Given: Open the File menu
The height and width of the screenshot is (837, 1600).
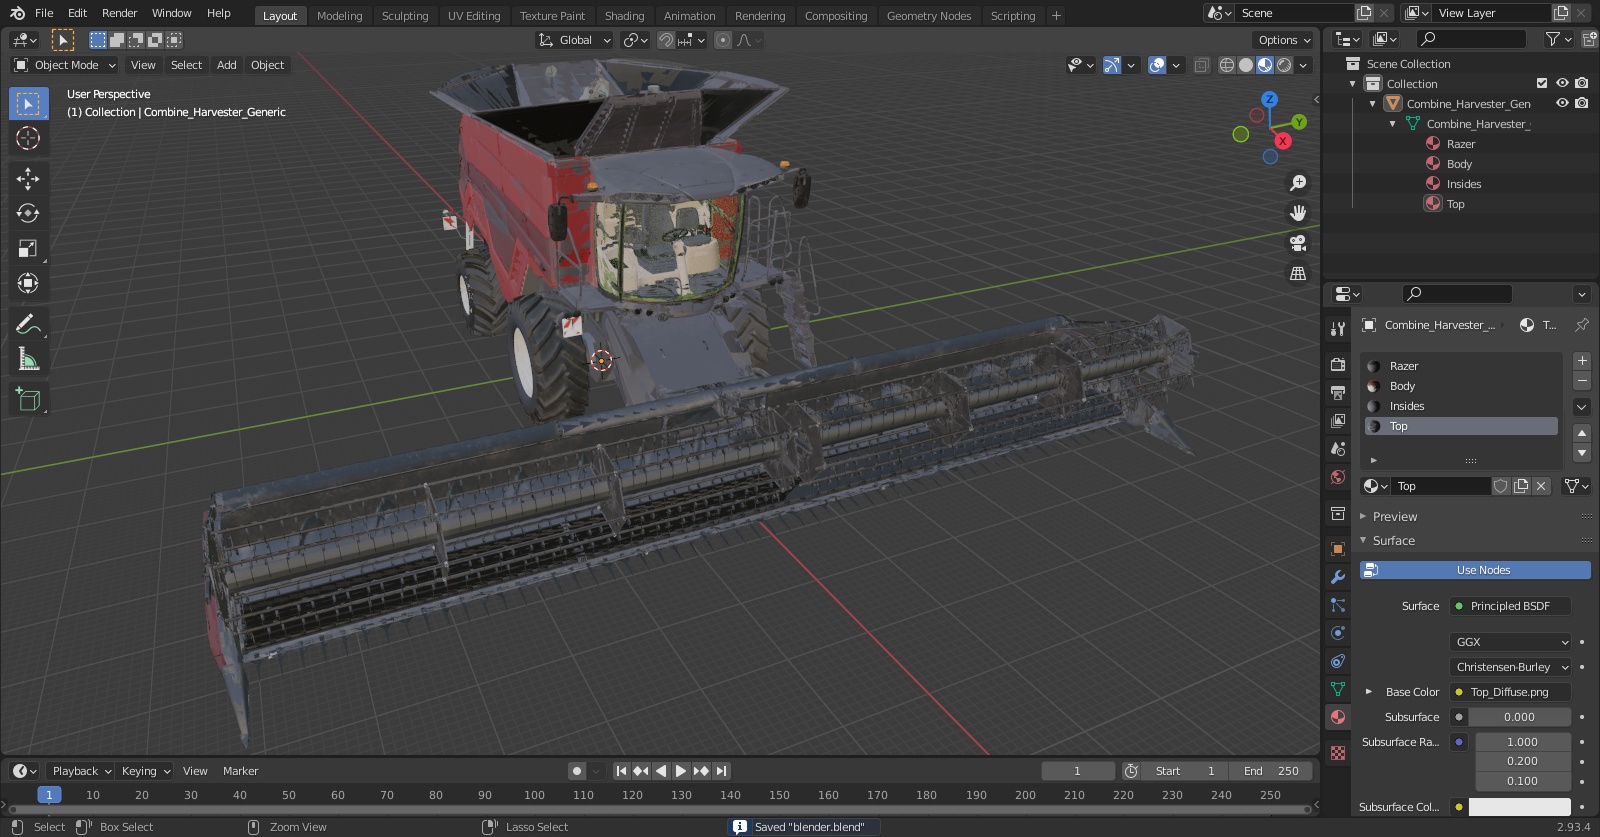Looking at the screenshot, I should click(44, 13).
